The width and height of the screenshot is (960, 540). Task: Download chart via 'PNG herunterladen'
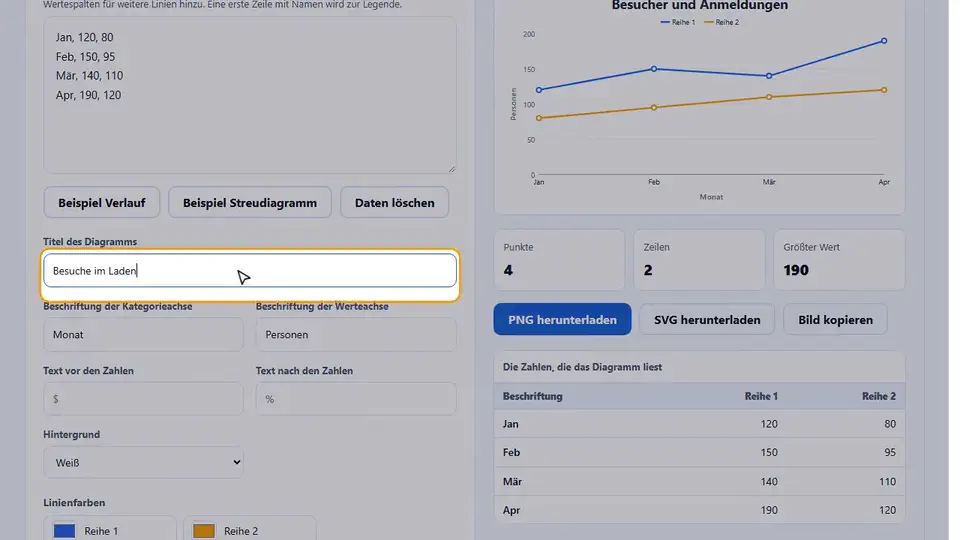(x=562, y=320)
